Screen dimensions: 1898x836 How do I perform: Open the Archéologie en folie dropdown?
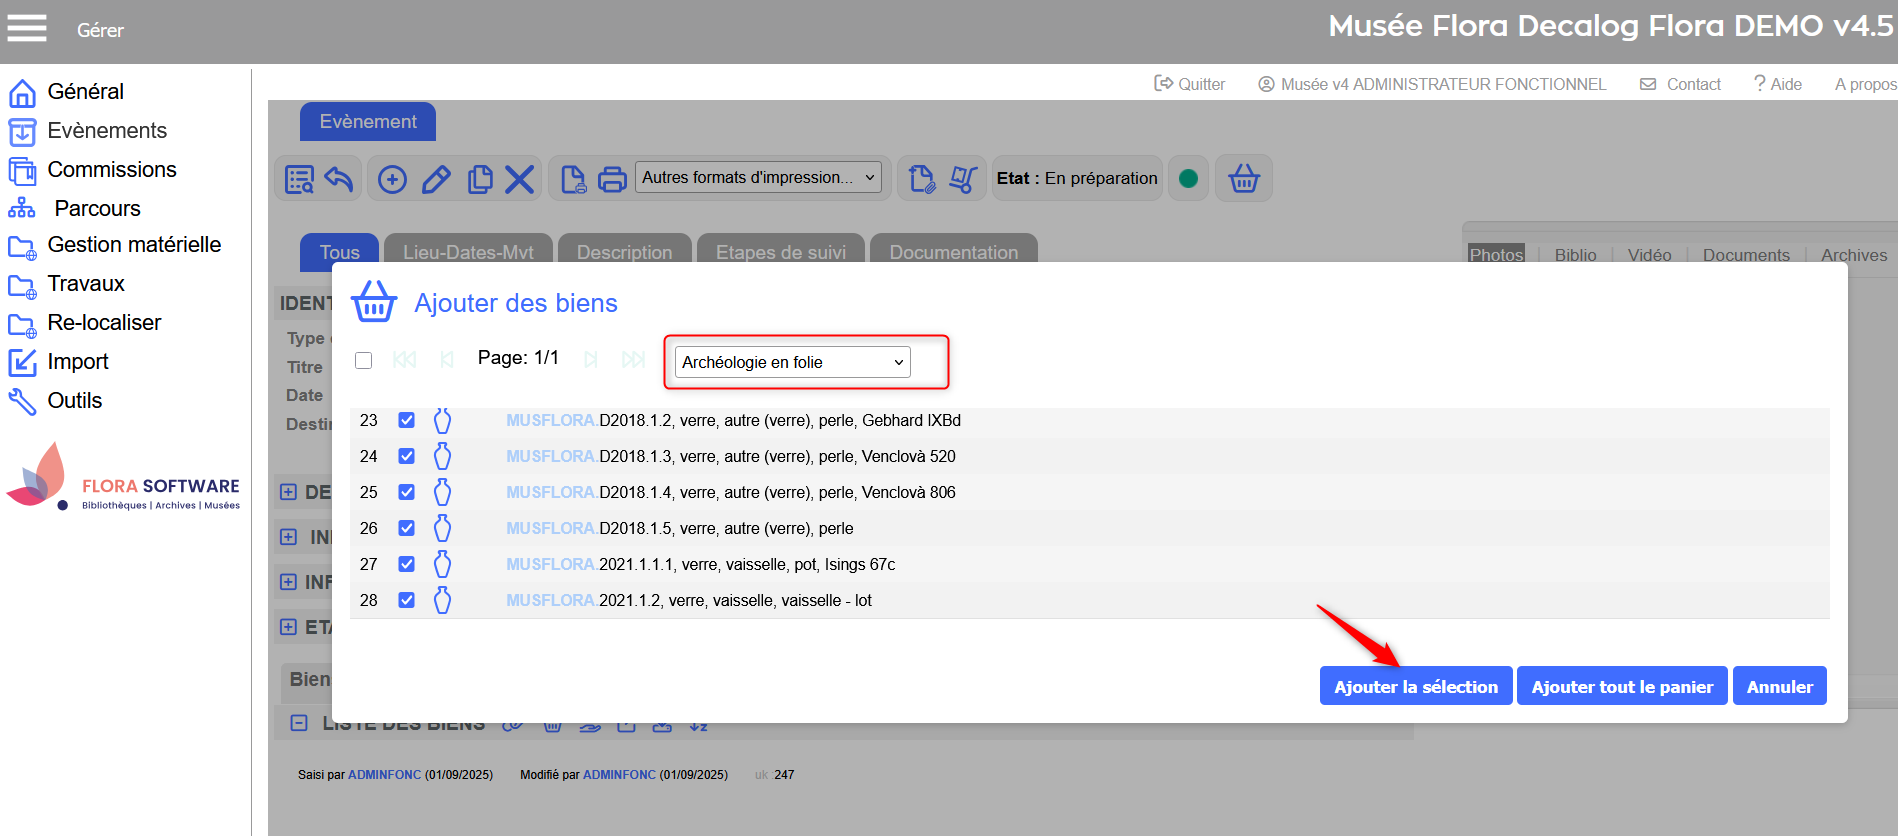pyautogui.click(x=792, y=362)
